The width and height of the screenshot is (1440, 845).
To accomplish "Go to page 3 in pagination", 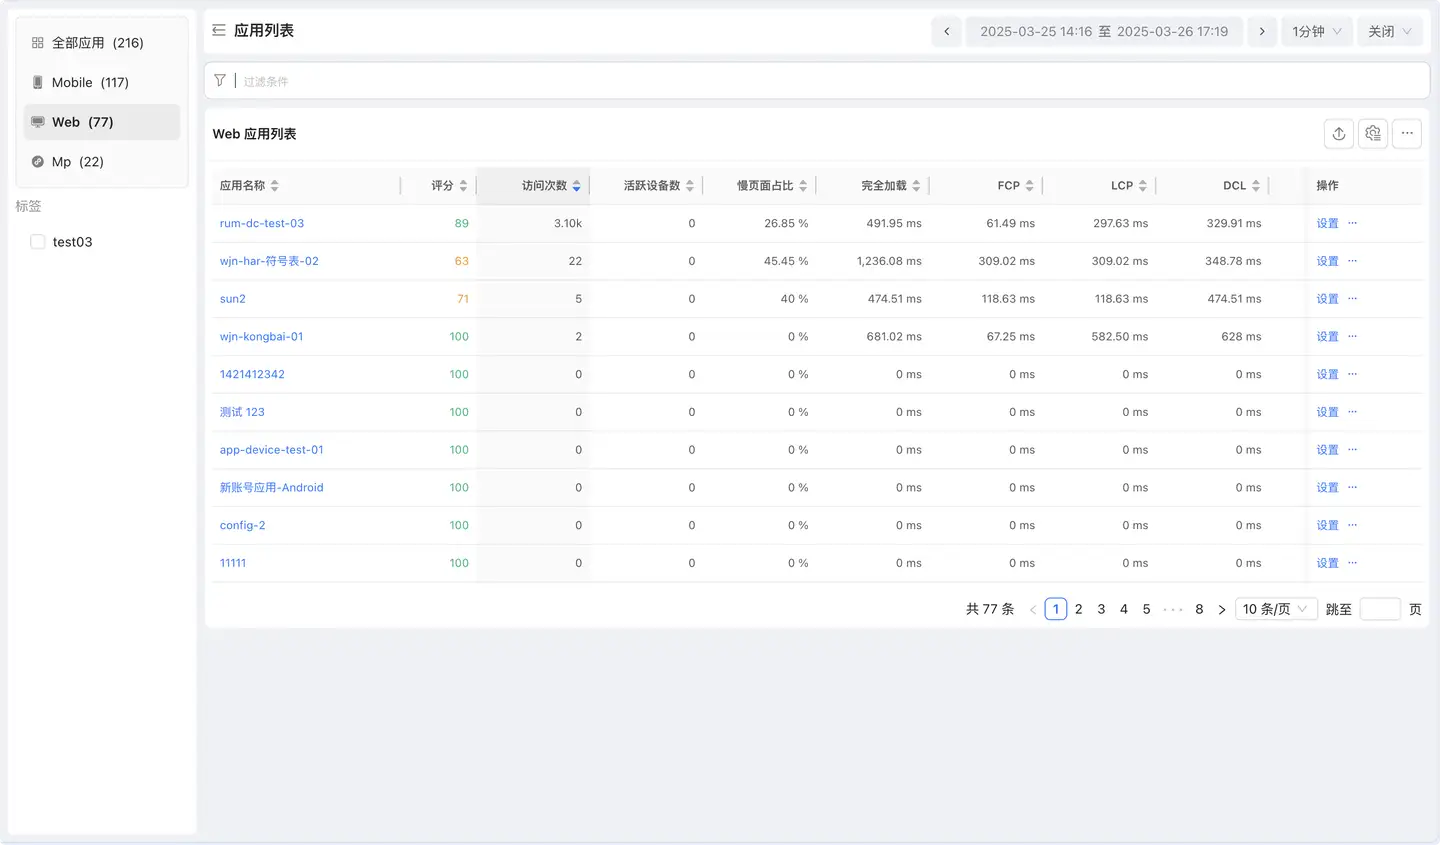I will click(1101, 609).
